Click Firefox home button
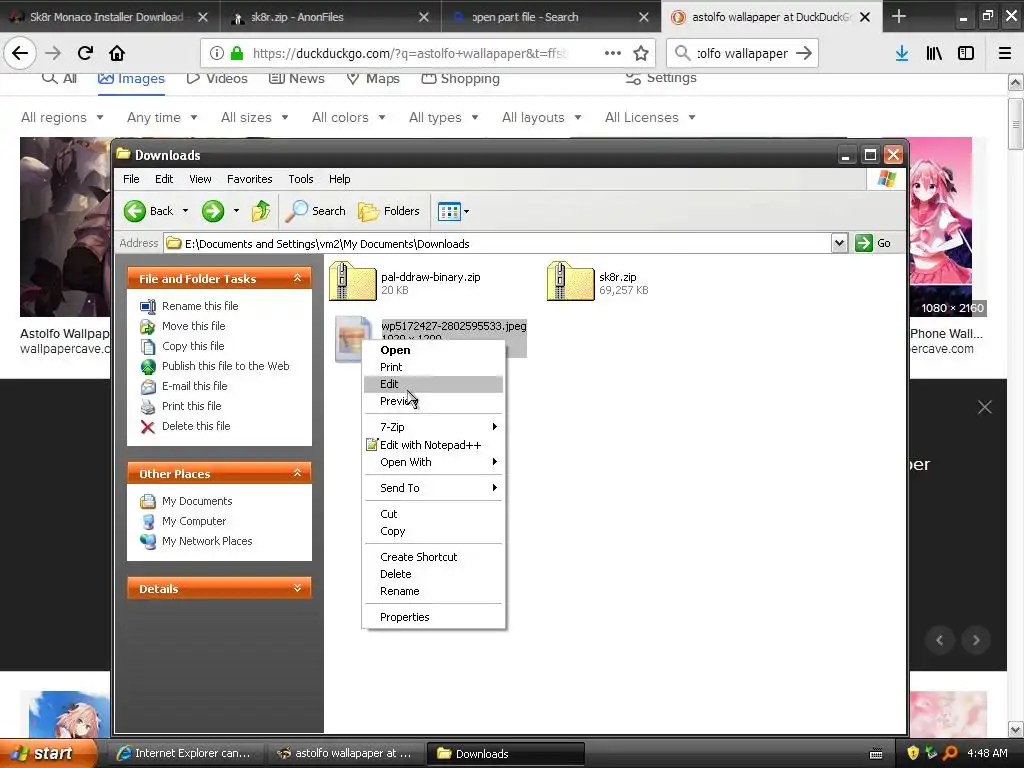The height and width of the screenshot is (768, 1024). (117, 53)
